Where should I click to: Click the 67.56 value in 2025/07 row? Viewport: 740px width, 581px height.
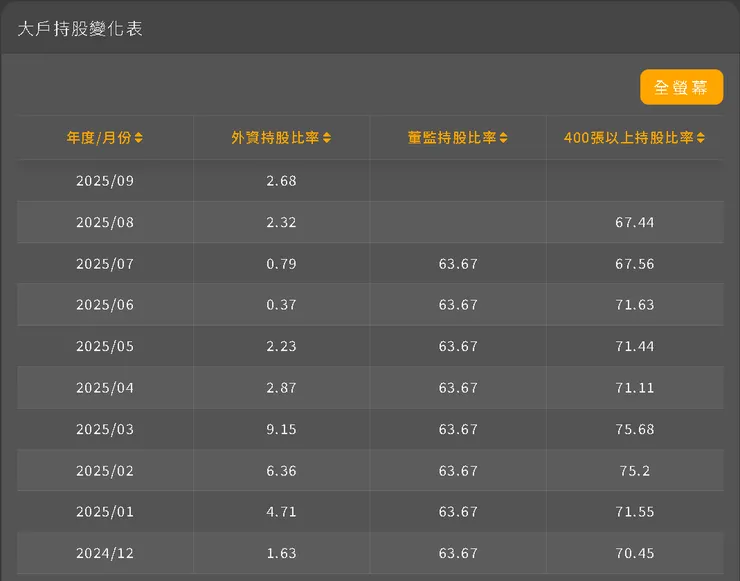[x=635, y=264]
